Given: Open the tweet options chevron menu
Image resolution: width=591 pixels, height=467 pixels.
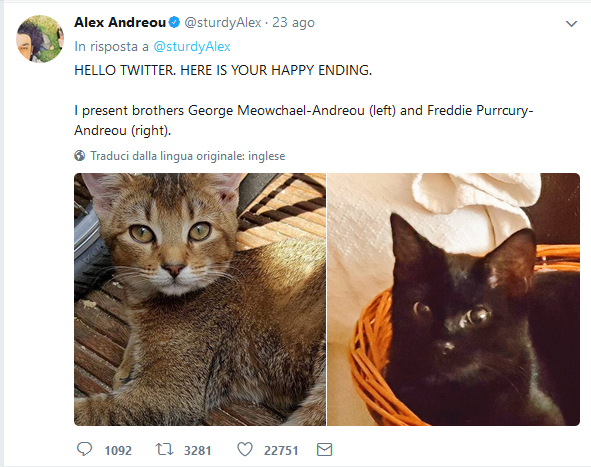Looking at the screenshot, I should point(571,24).
